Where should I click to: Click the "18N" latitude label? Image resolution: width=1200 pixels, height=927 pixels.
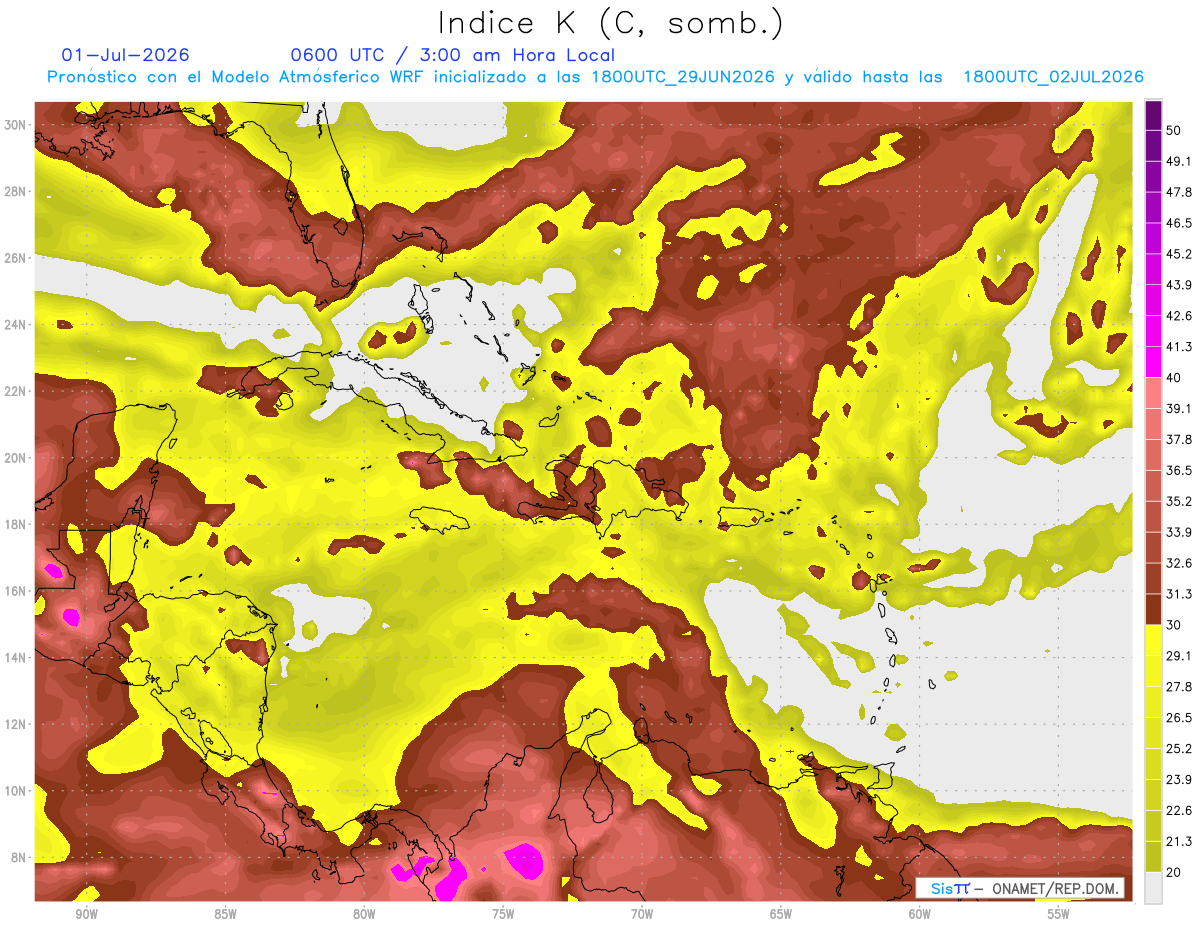tap(15, 525)
